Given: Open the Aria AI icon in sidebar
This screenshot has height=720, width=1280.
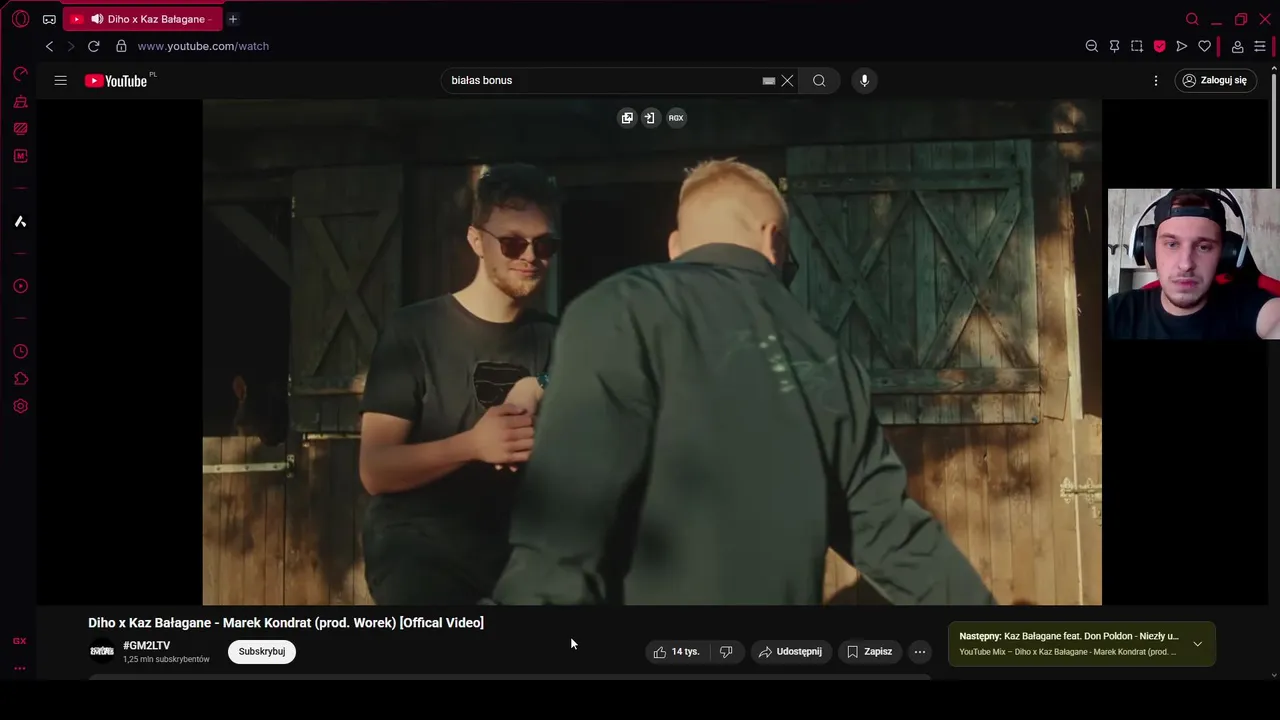Looking at the screenshot, I should pyautogui.click(x=20, y=221).
